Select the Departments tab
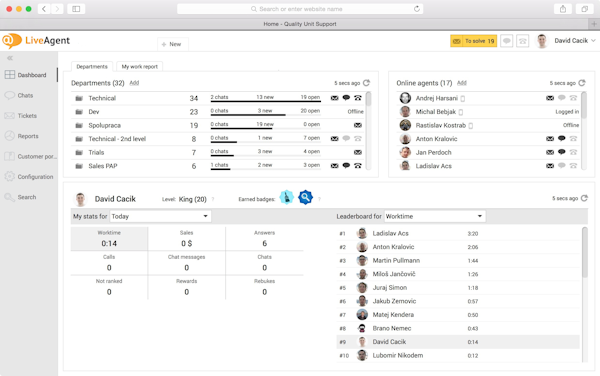Screen dimensions: 600x376 click(92, 67)
